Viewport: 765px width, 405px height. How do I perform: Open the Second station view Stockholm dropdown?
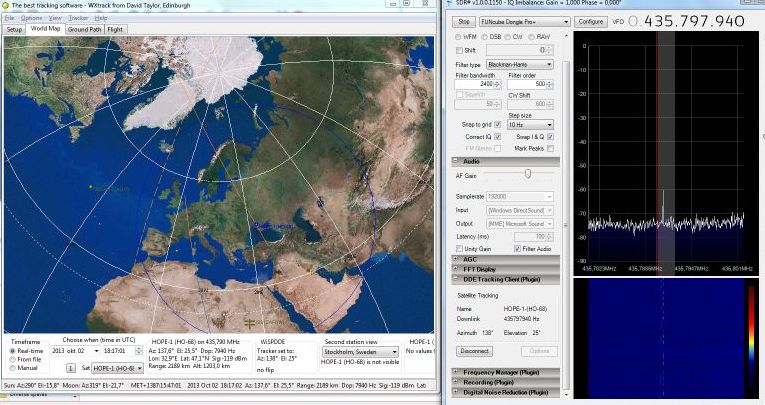(x=360, y=352)
